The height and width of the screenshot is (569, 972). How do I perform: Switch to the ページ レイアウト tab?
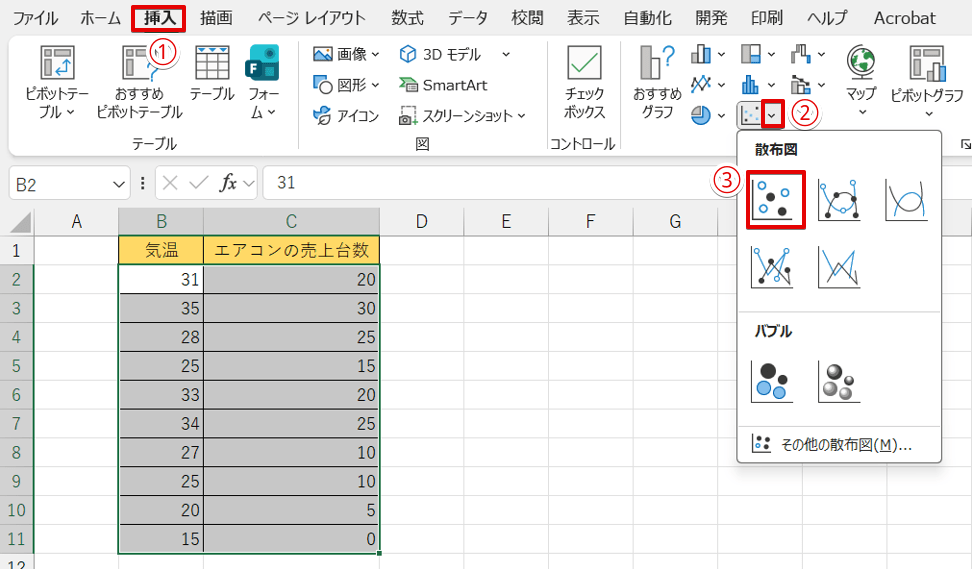312,18
